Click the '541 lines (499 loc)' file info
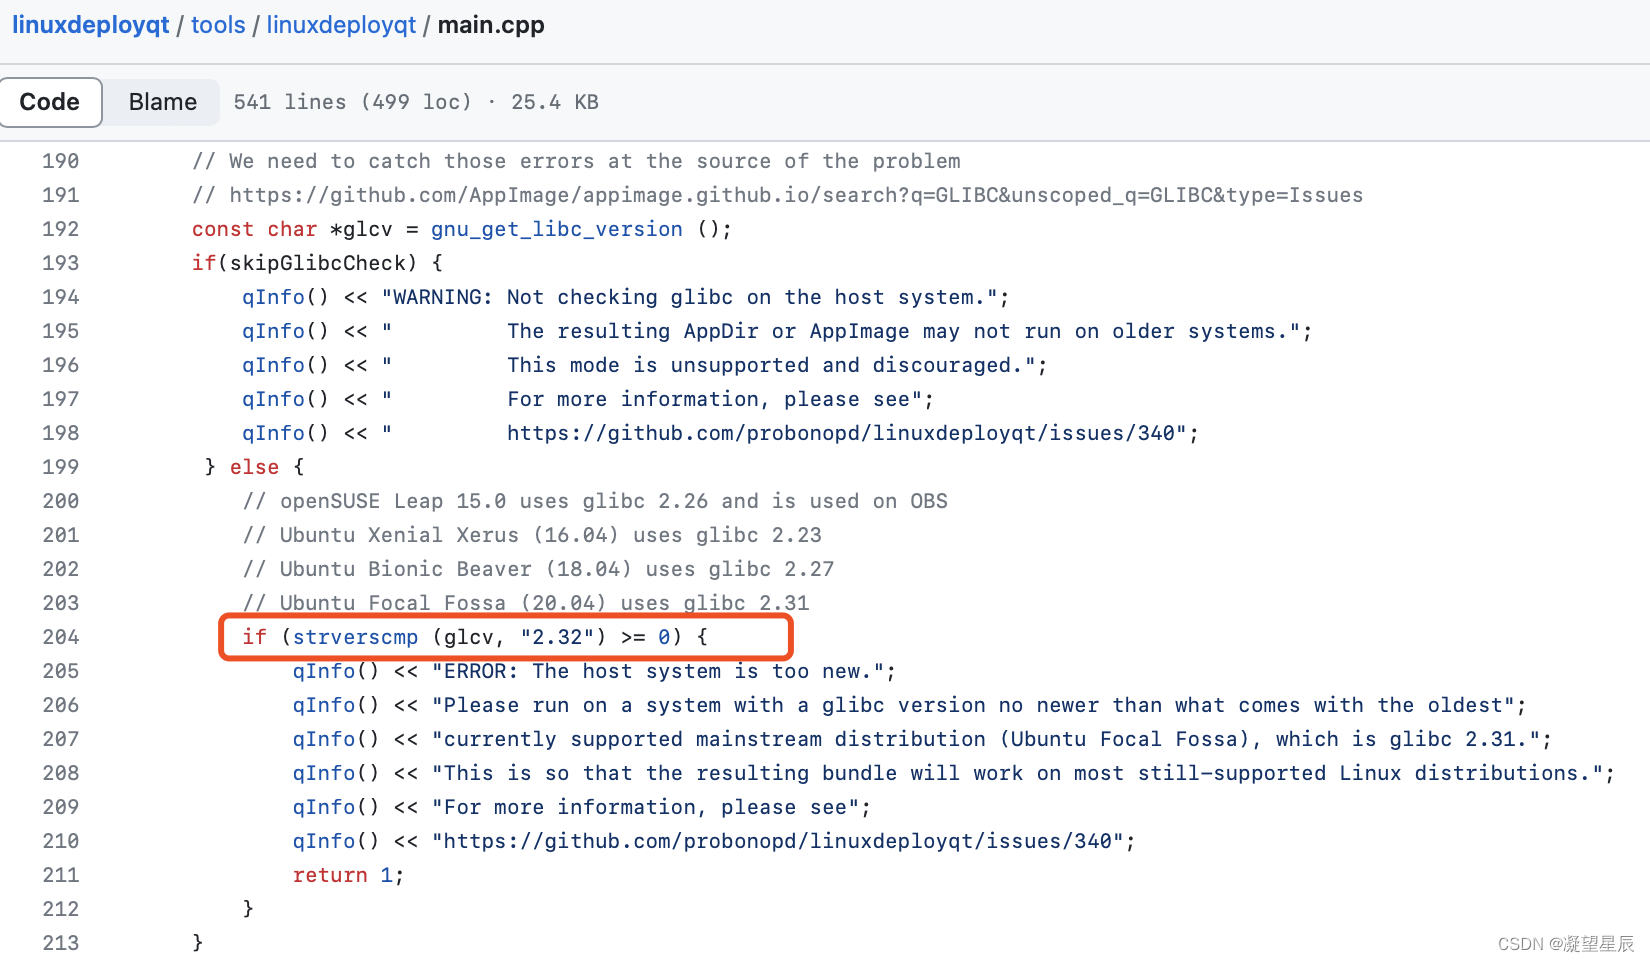This screenshot has height=962, width=1650. click(352, 102)
